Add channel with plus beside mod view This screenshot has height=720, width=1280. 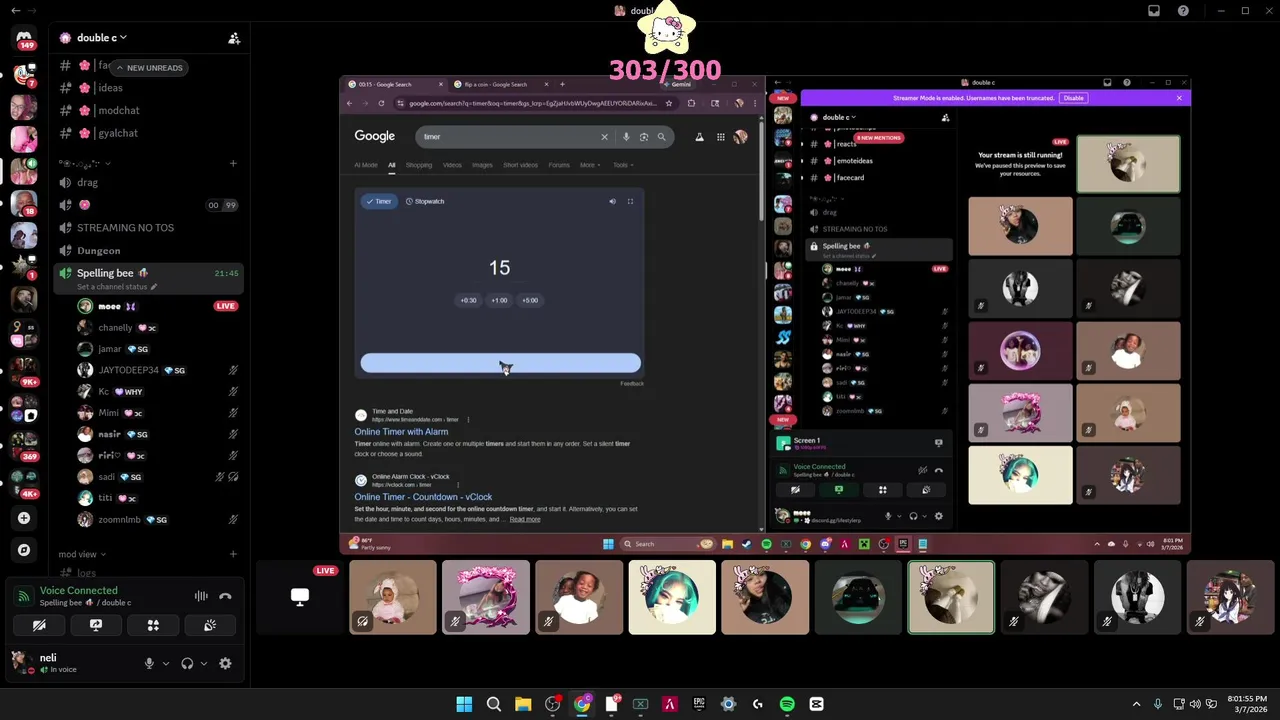[x=233, y=554]
